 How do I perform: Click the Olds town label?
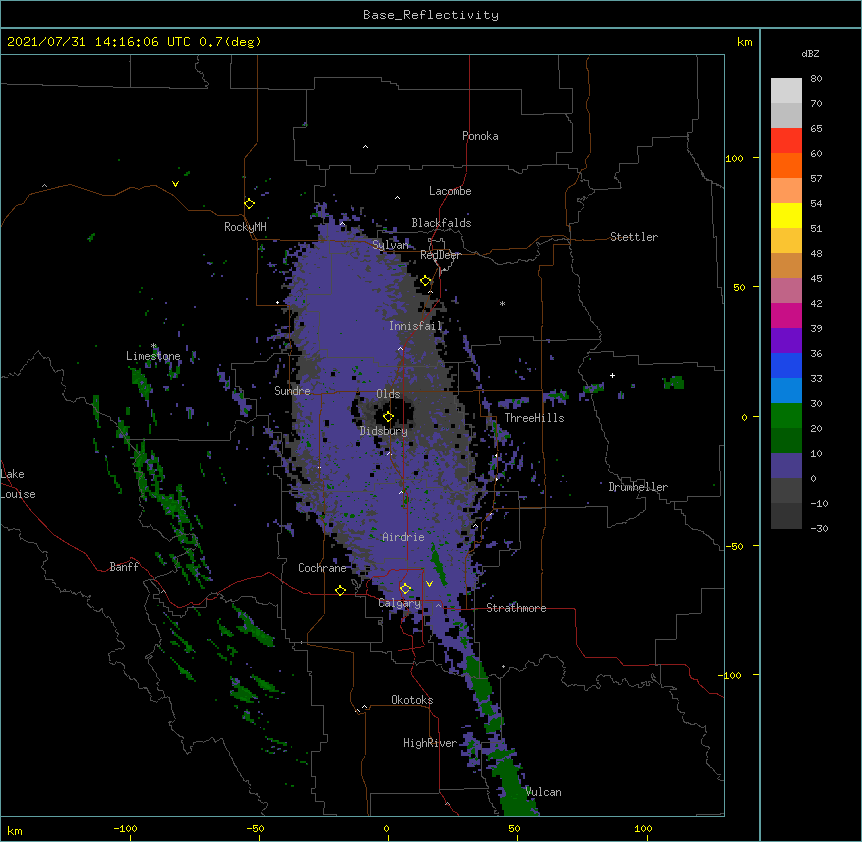(388, 394)
